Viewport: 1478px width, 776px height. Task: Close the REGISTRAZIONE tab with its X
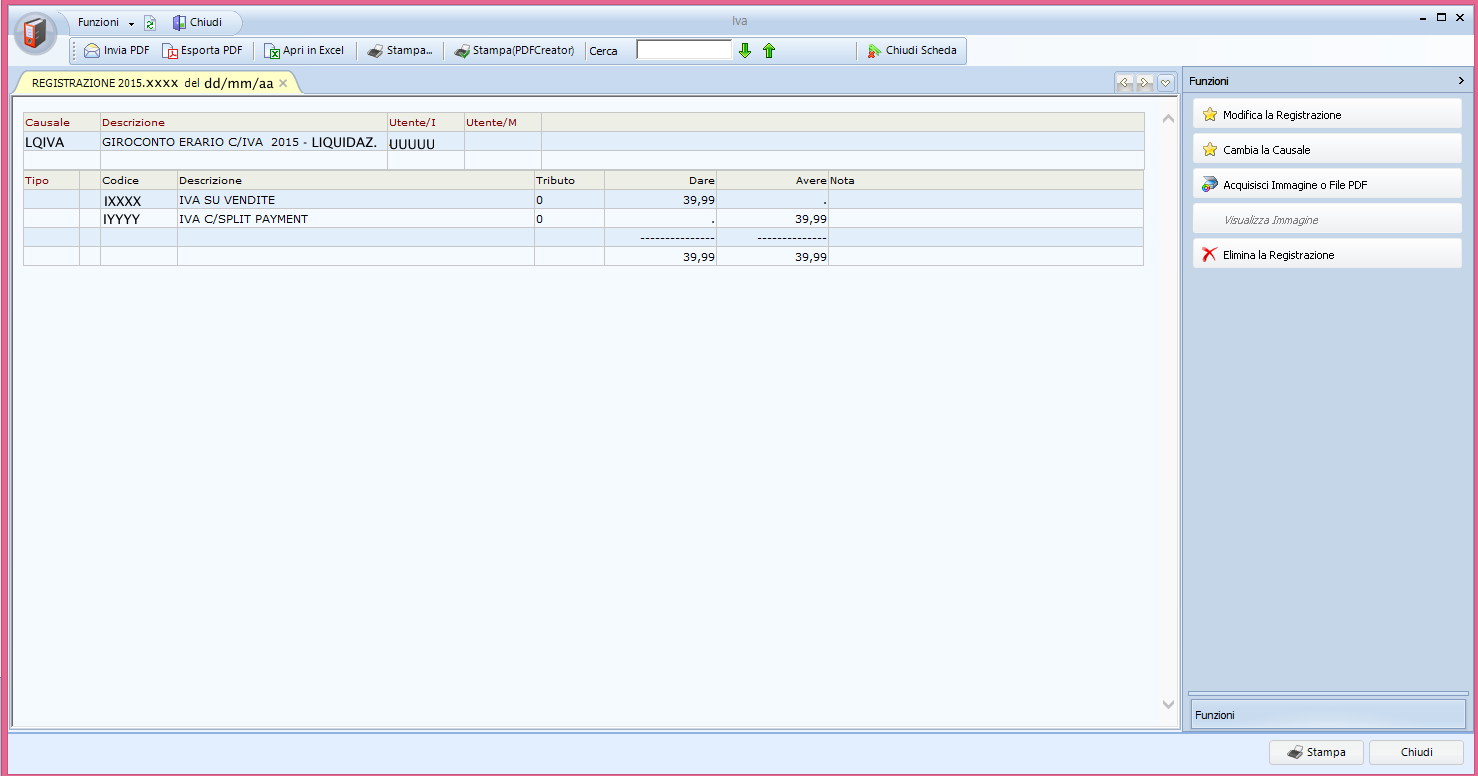(x=283, y=83)
